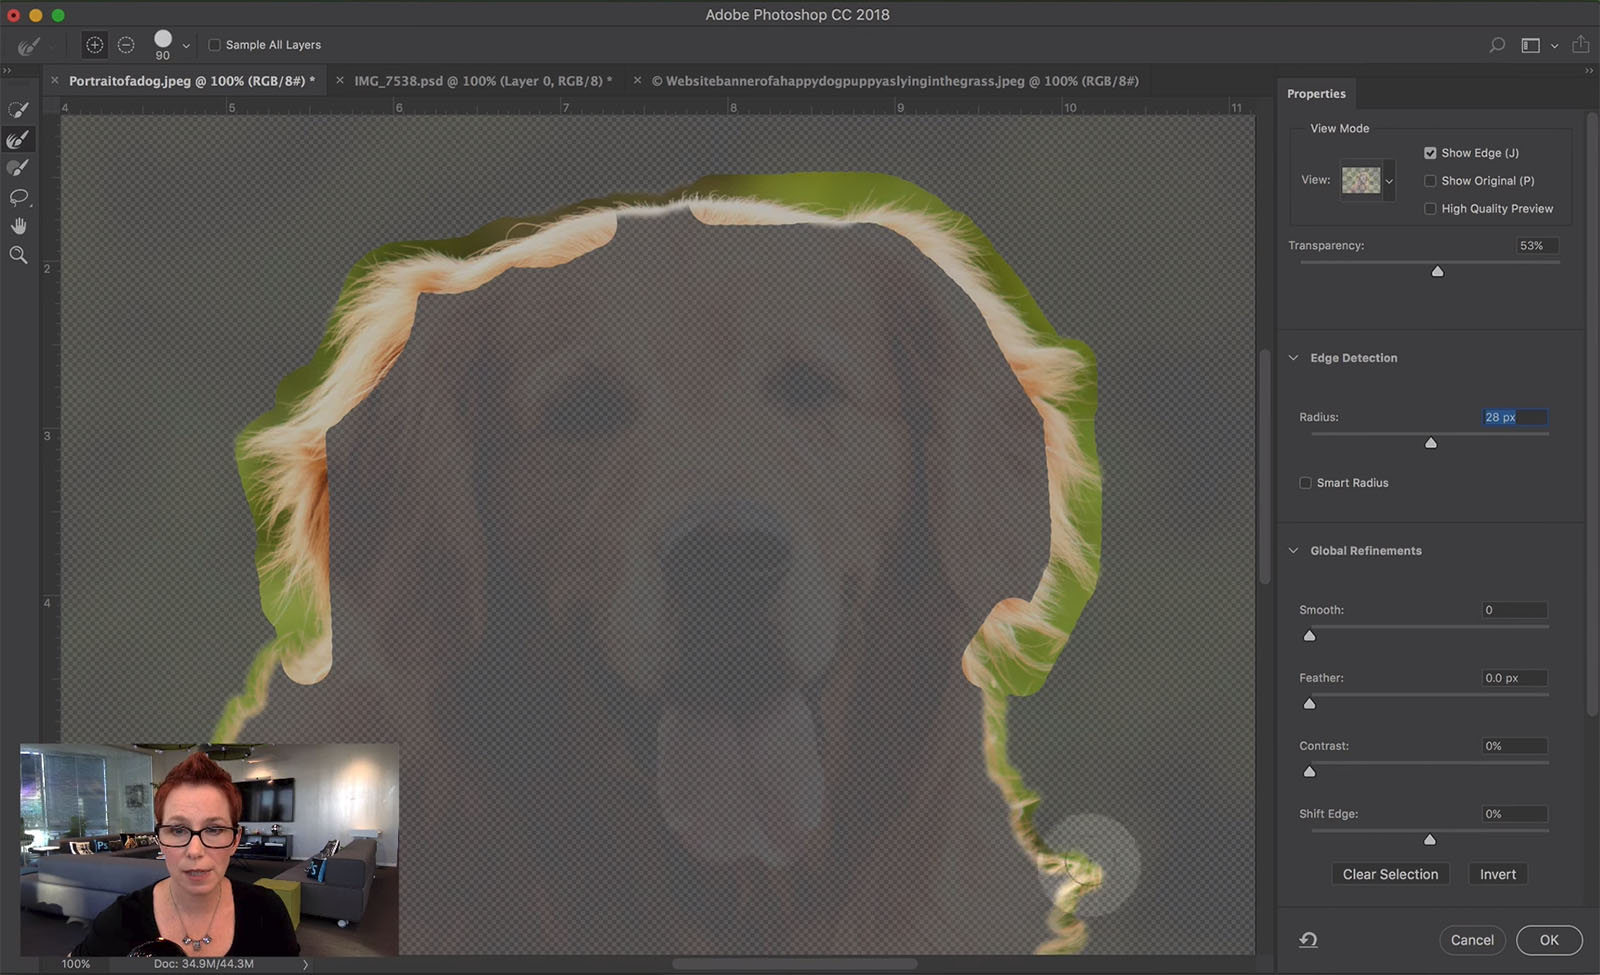Screen dimensions: 1600x975
Task: Open the brush size dropdown
Action: [186, 44]
